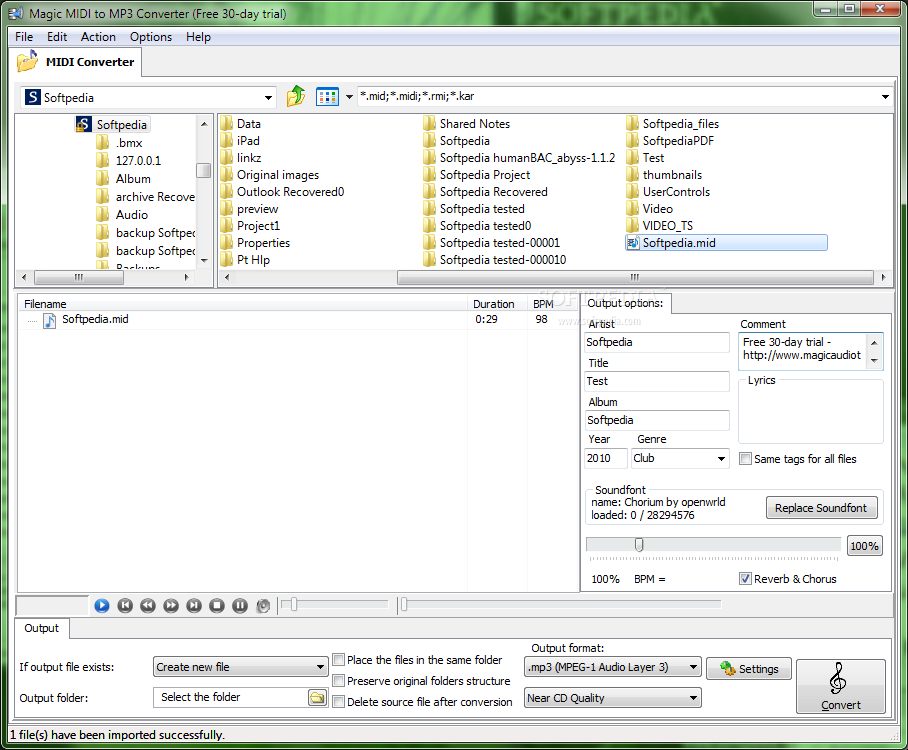Click the speaker volume icon
The width and height of the screenshot is (908, 750).
pos(263,606)
